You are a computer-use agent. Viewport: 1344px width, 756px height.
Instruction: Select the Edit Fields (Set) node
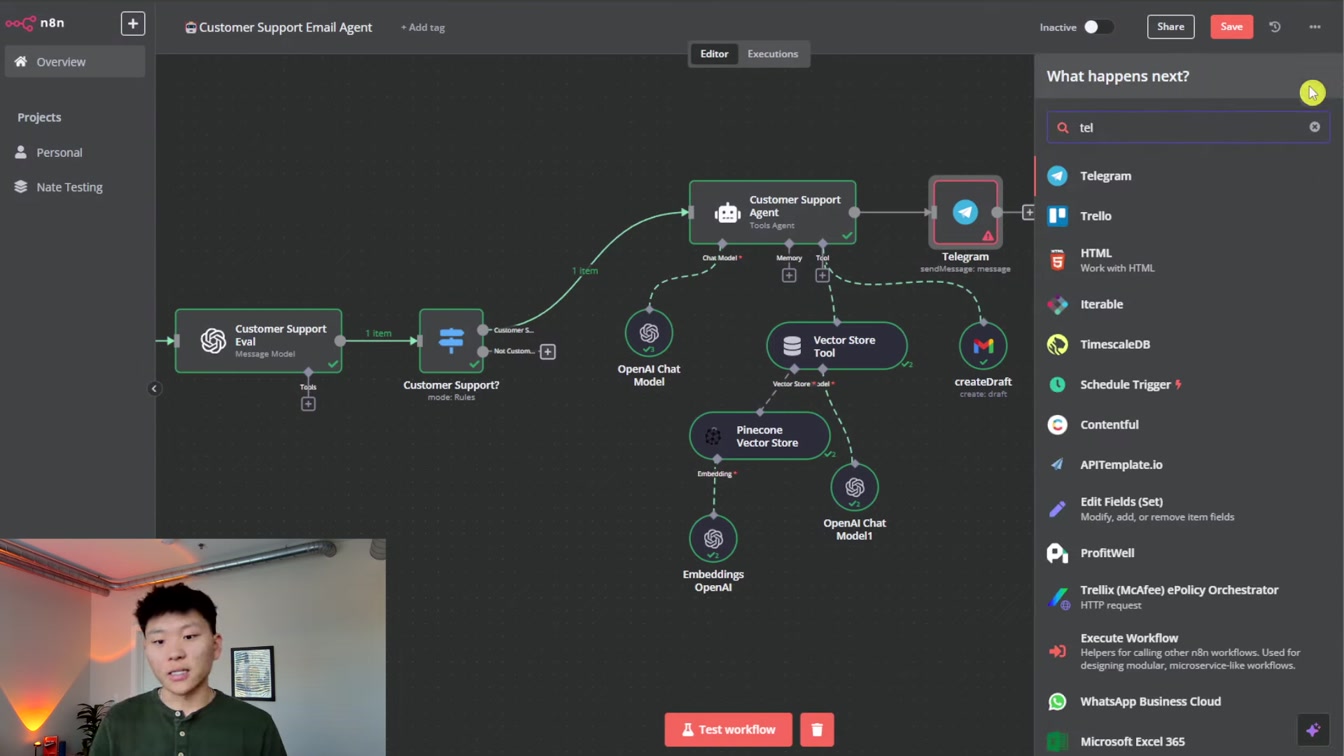click(1189, 508)
